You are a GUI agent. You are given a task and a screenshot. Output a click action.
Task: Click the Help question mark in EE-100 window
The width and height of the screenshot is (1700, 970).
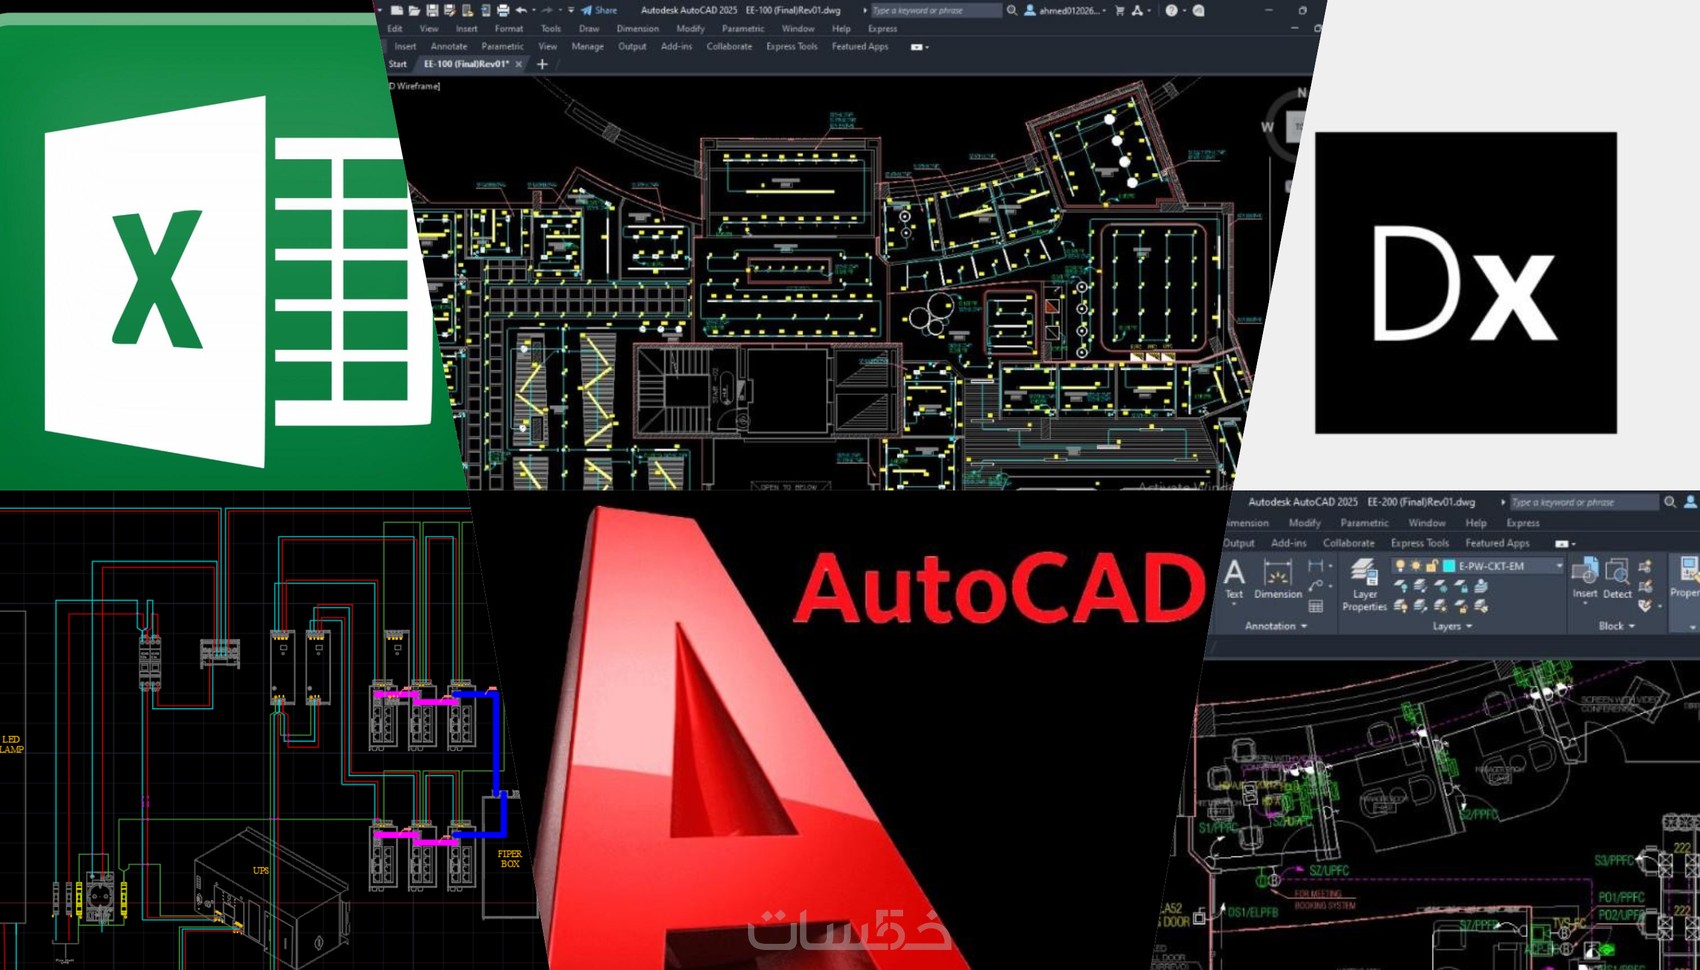[1171, 10]
